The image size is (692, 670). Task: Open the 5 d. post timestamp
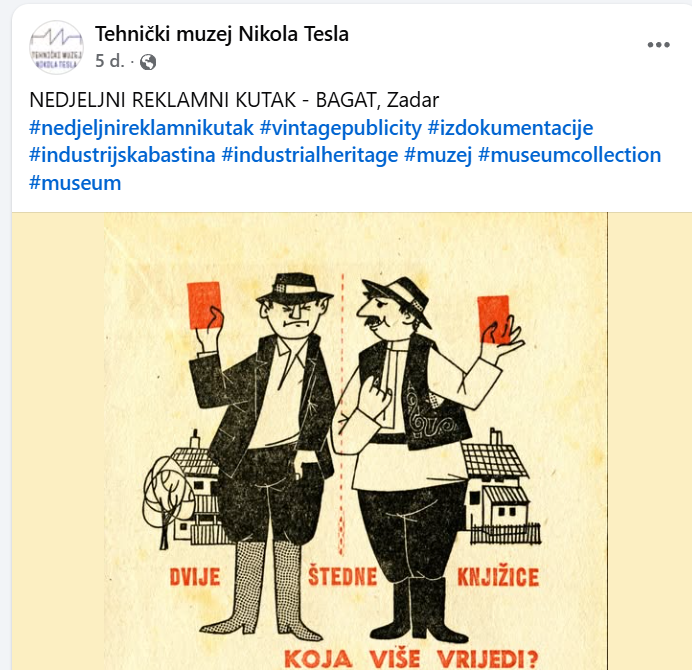110,61
